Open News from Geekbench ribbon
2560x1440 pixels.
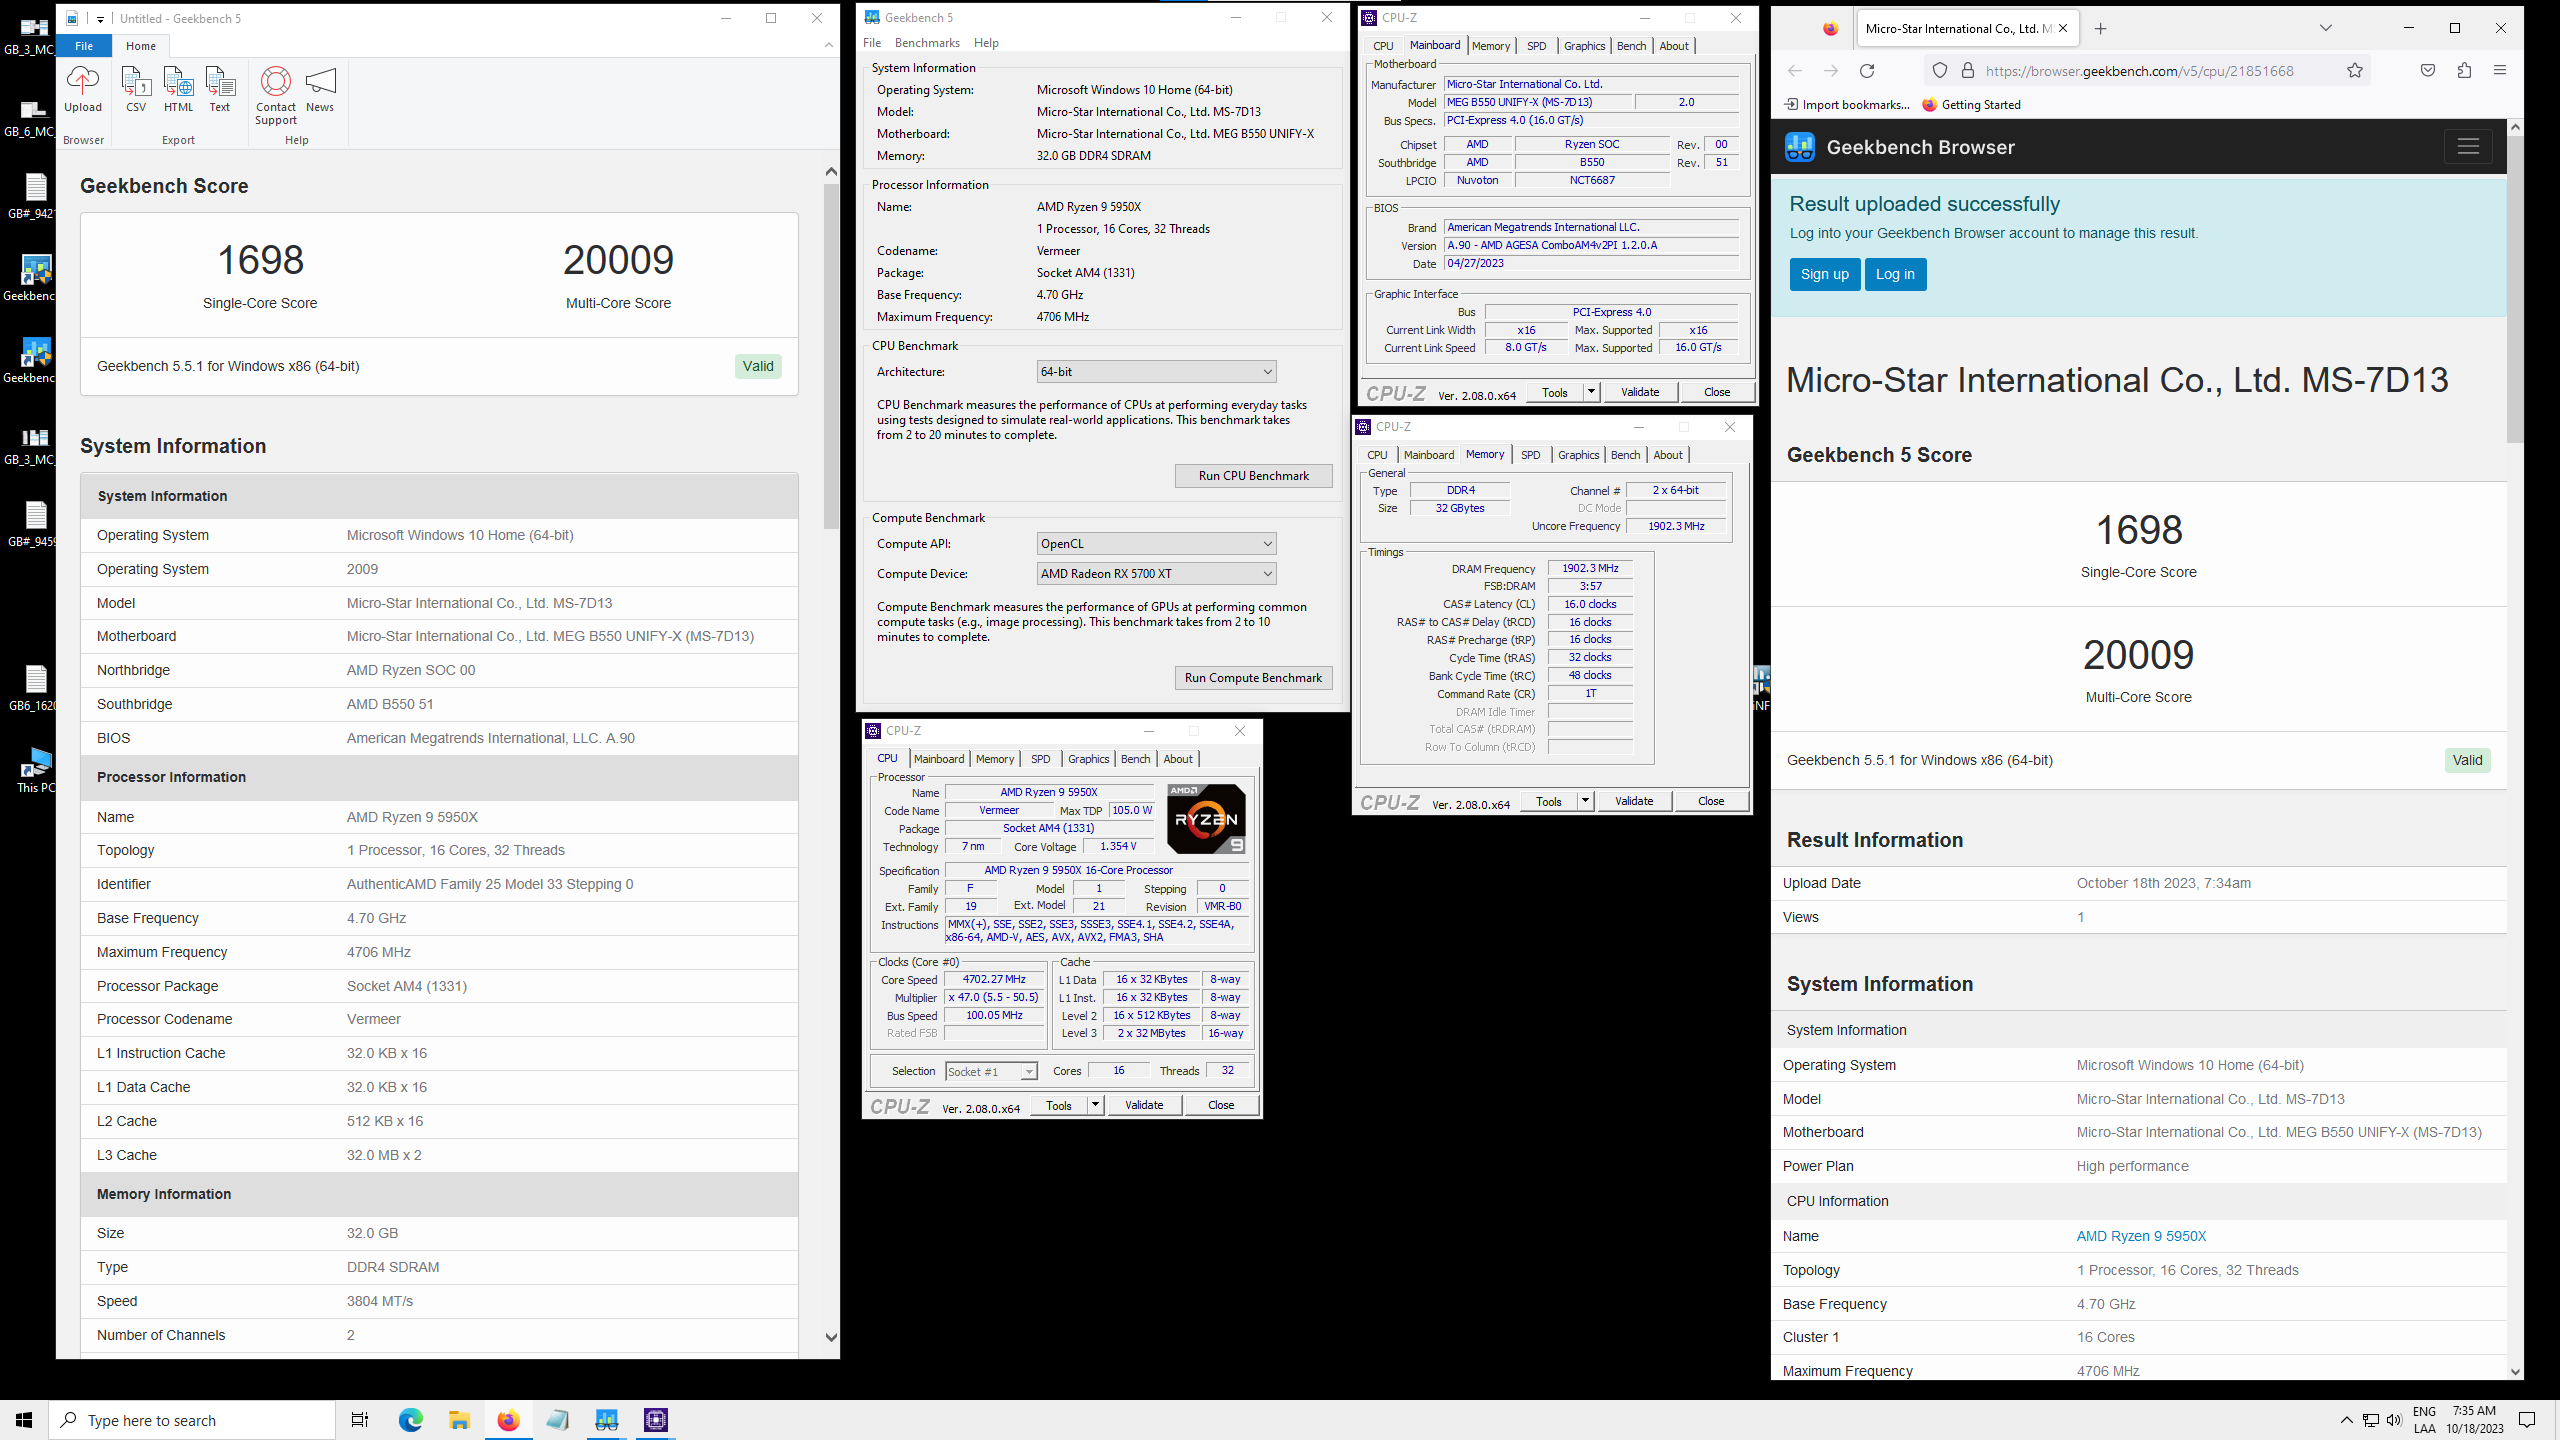point(320,90)
